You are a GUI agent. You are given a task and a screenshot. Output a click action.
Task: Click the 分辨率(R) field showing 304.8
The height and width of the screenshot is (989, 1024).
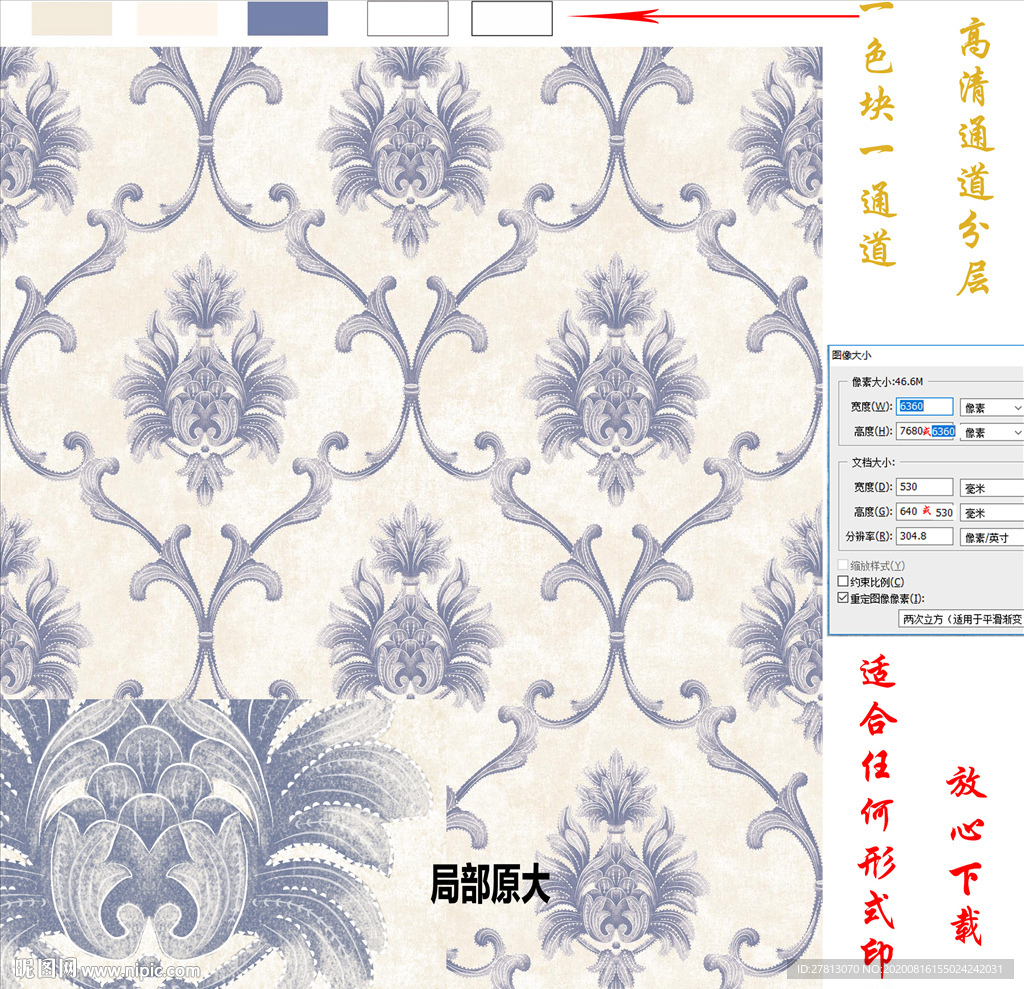[x=924, y=536]
